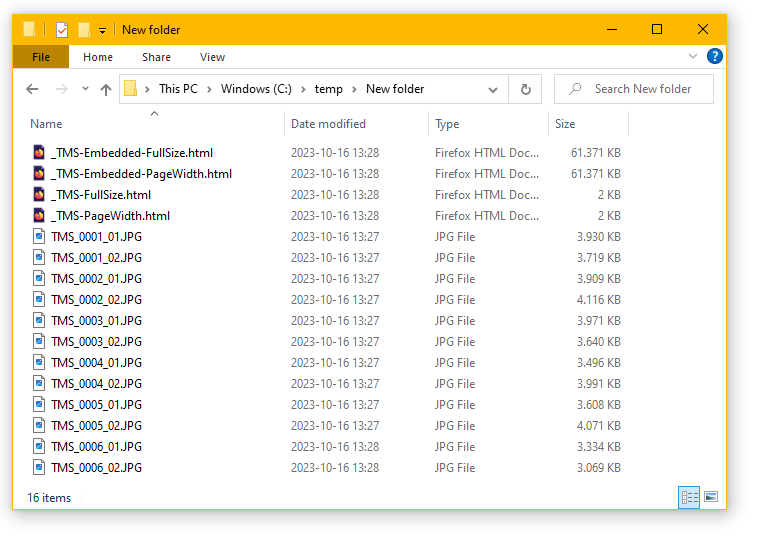Switch to Large icons view in the status bar
Viewport: 760px width, 542px height.
point(711,497)
